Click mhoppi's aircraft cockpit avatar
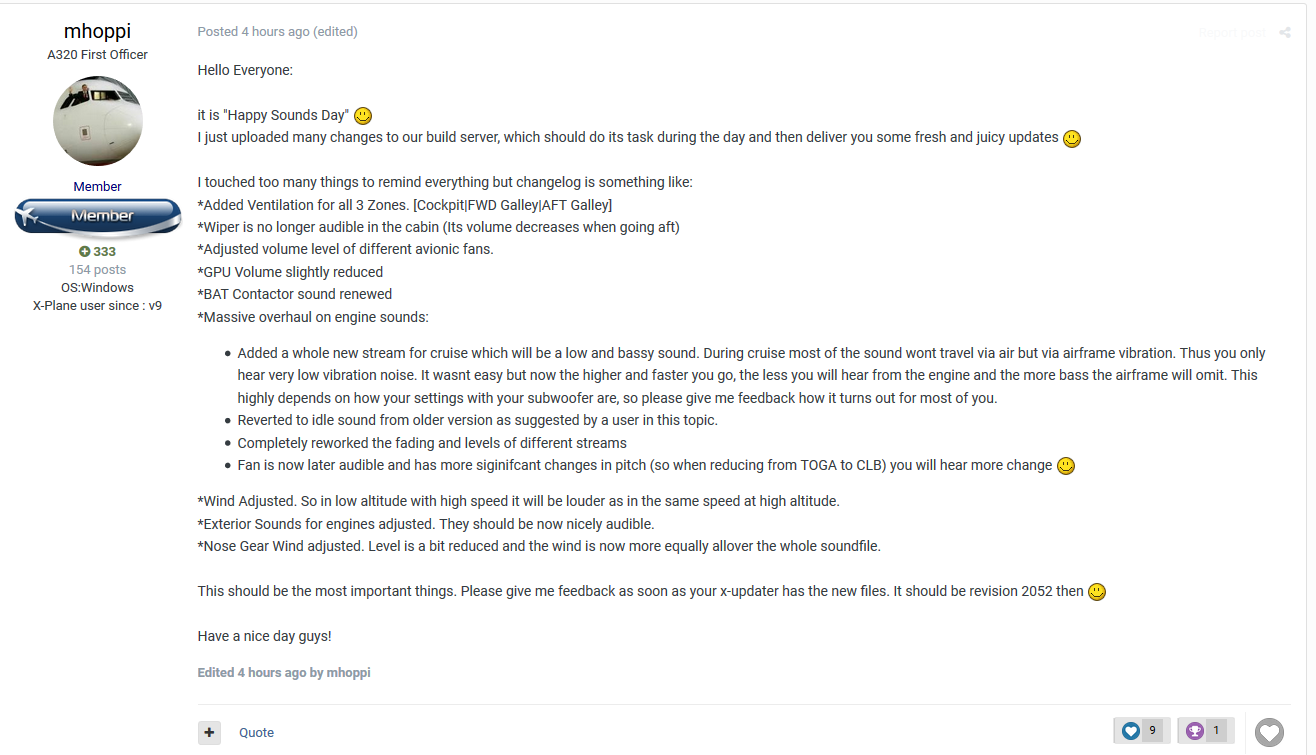Viewport: 1316px width, 755px height. [x=97, y=121]
